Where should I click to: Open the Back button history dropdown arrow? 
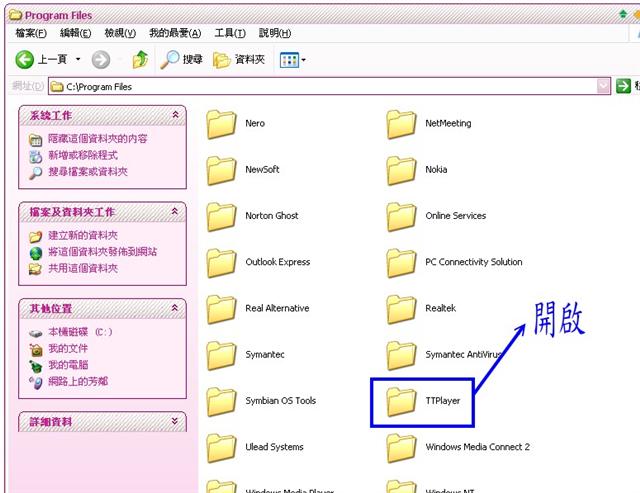[x=78, y=60]
